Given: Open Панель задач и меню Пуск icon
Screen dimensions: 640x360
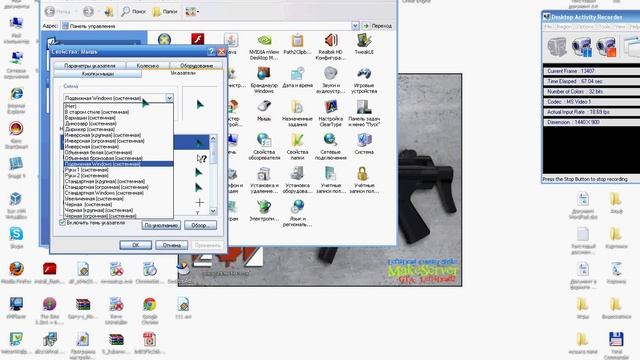Looking at the screenshot, I should (364, 113).
